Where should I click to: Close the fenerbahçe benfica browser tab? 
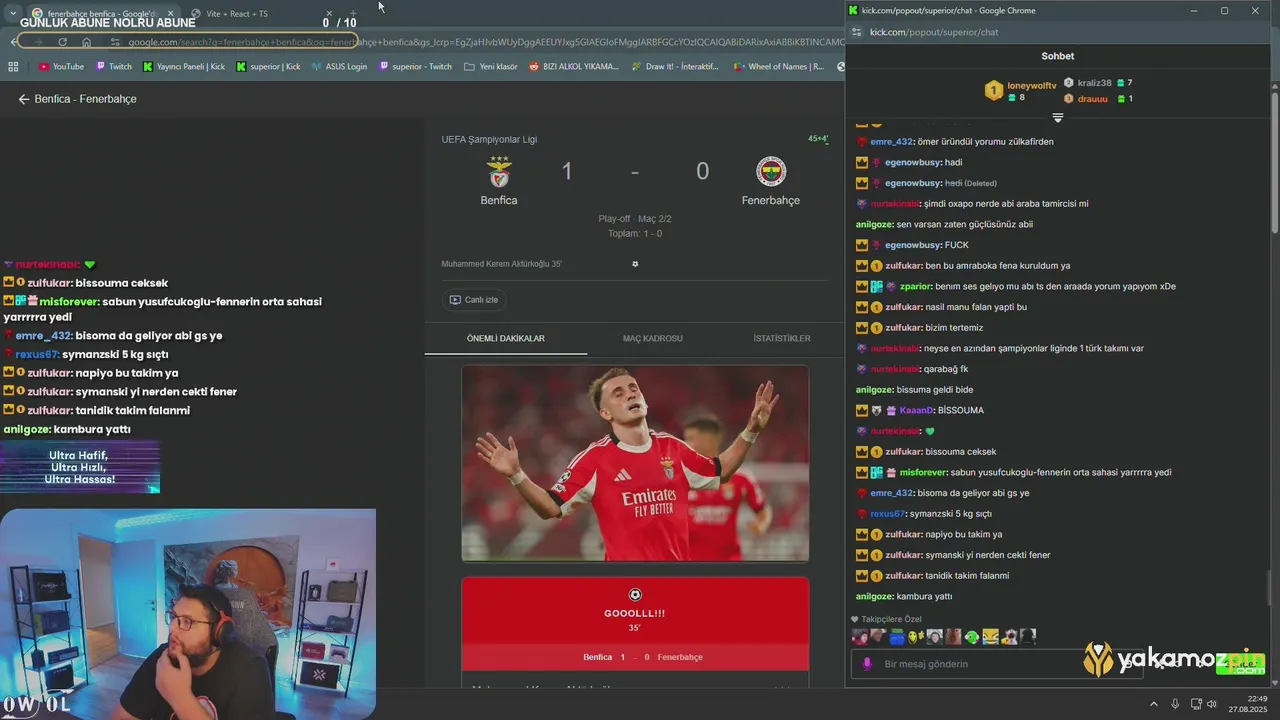tap(170, 14)
